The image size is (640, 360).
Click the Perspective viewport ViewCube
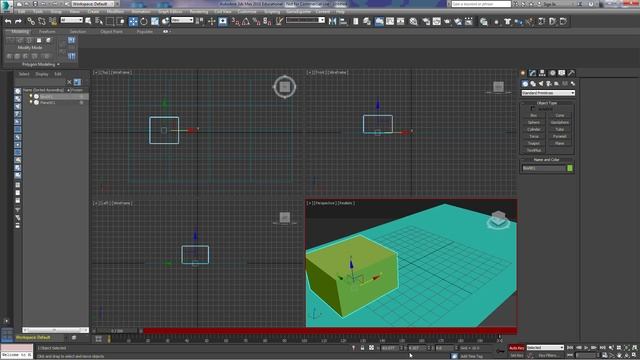pos(498,220)
